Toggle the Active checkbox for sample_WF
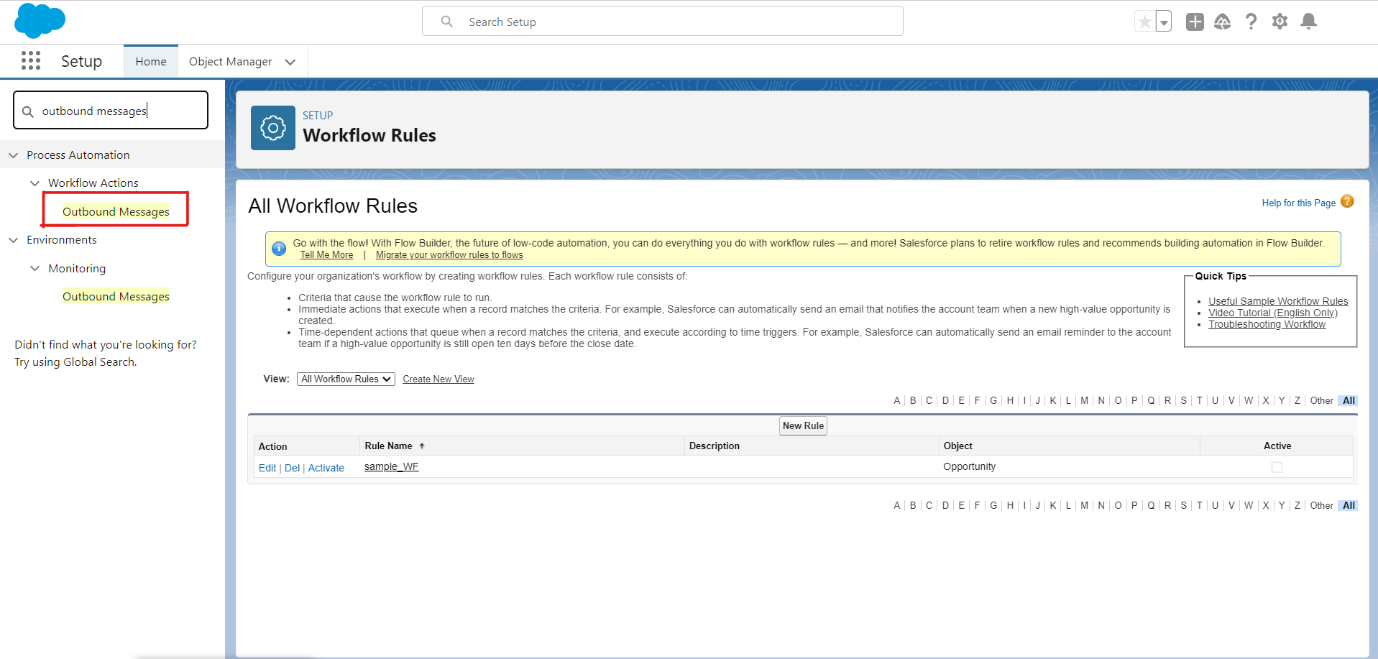Image resolution: width=1378 pixels, height=659 pixels. [1276, 467]
